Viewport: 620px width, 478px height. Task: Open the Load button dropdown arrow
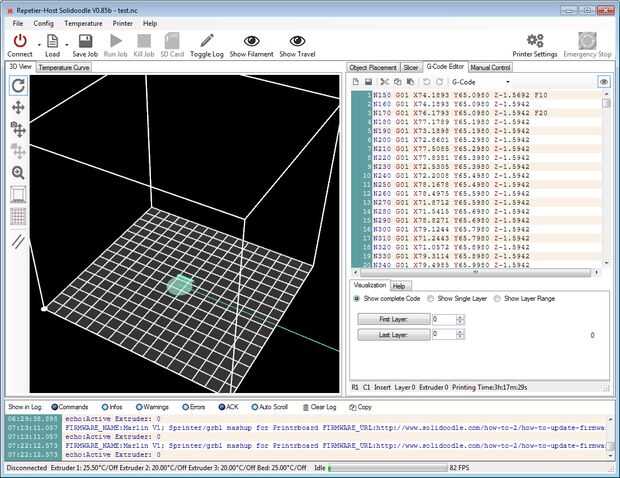(69, 46)
